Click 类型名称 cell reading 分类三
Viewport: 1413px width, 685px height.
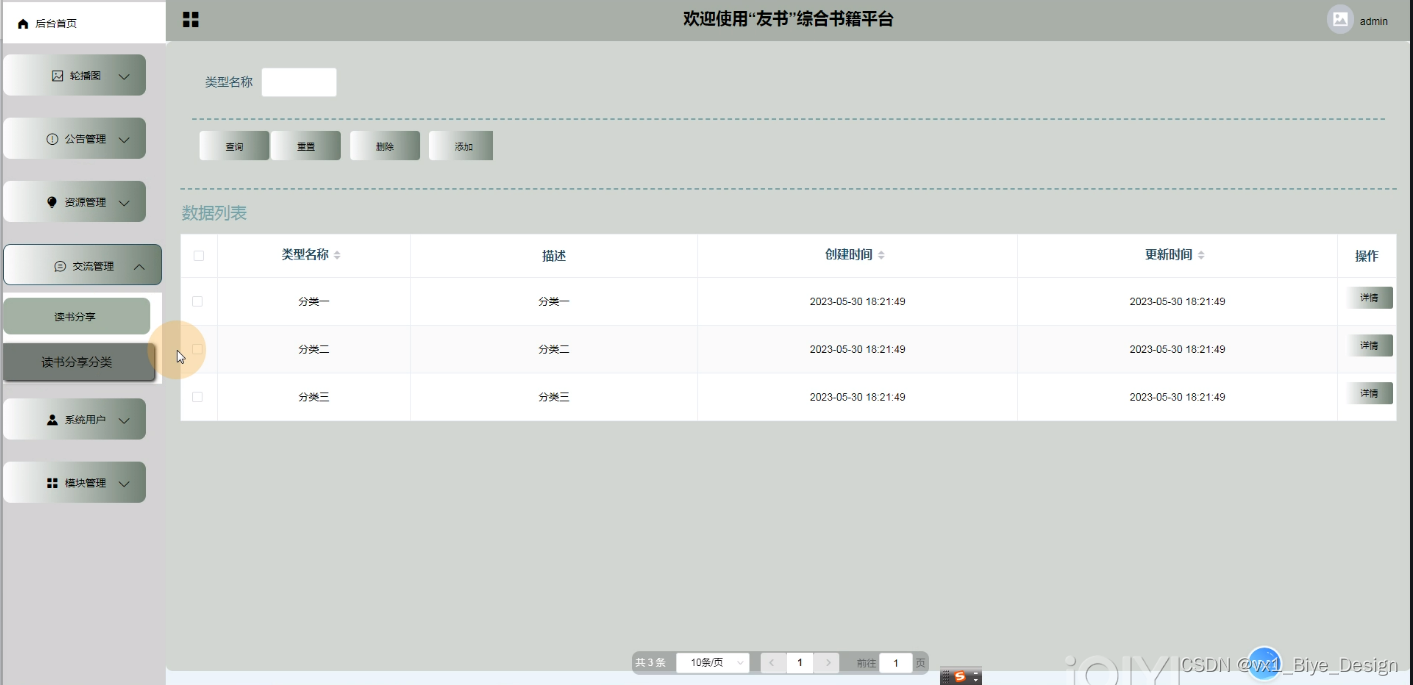point(314,398)
